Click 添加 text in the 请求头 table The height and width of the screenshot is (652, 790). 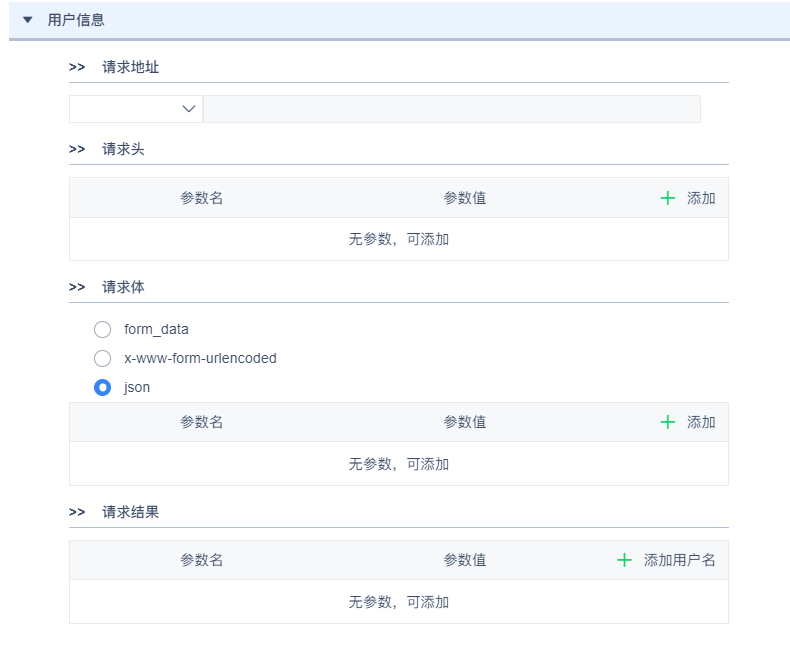pyautogui.click(x=701, y=198)
